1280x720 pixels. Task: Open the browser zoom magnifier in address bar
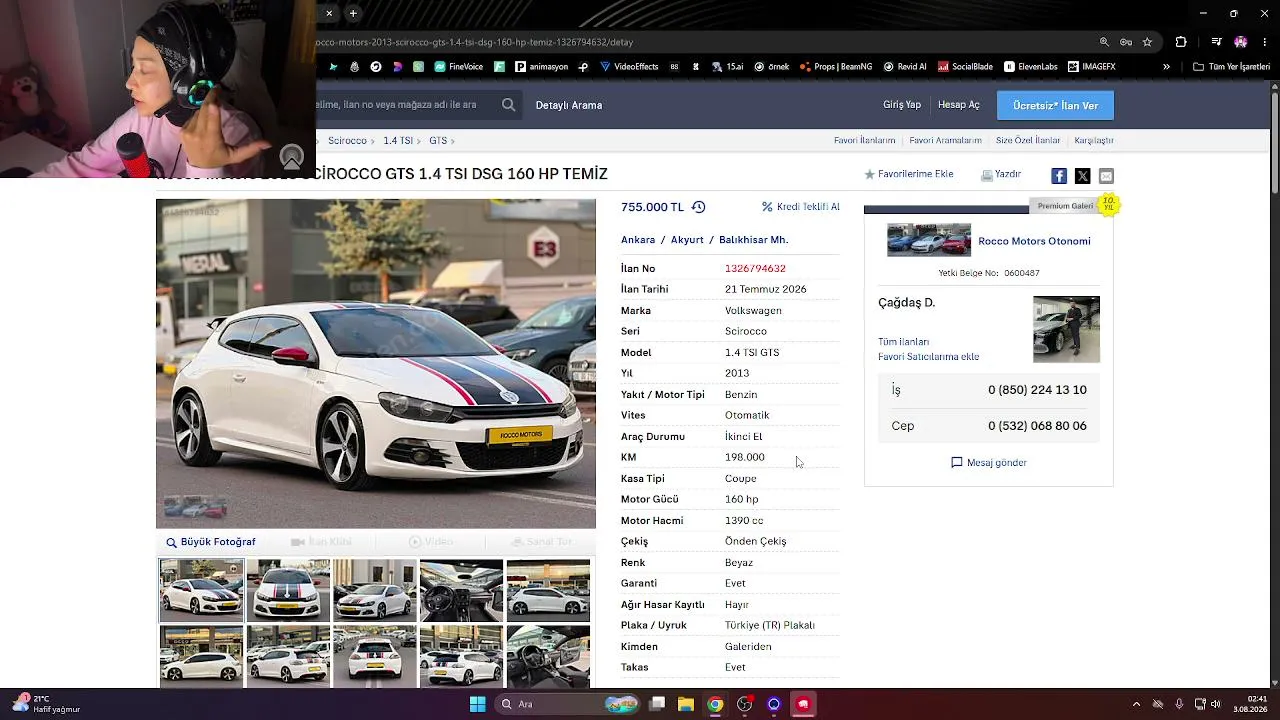1104,42
